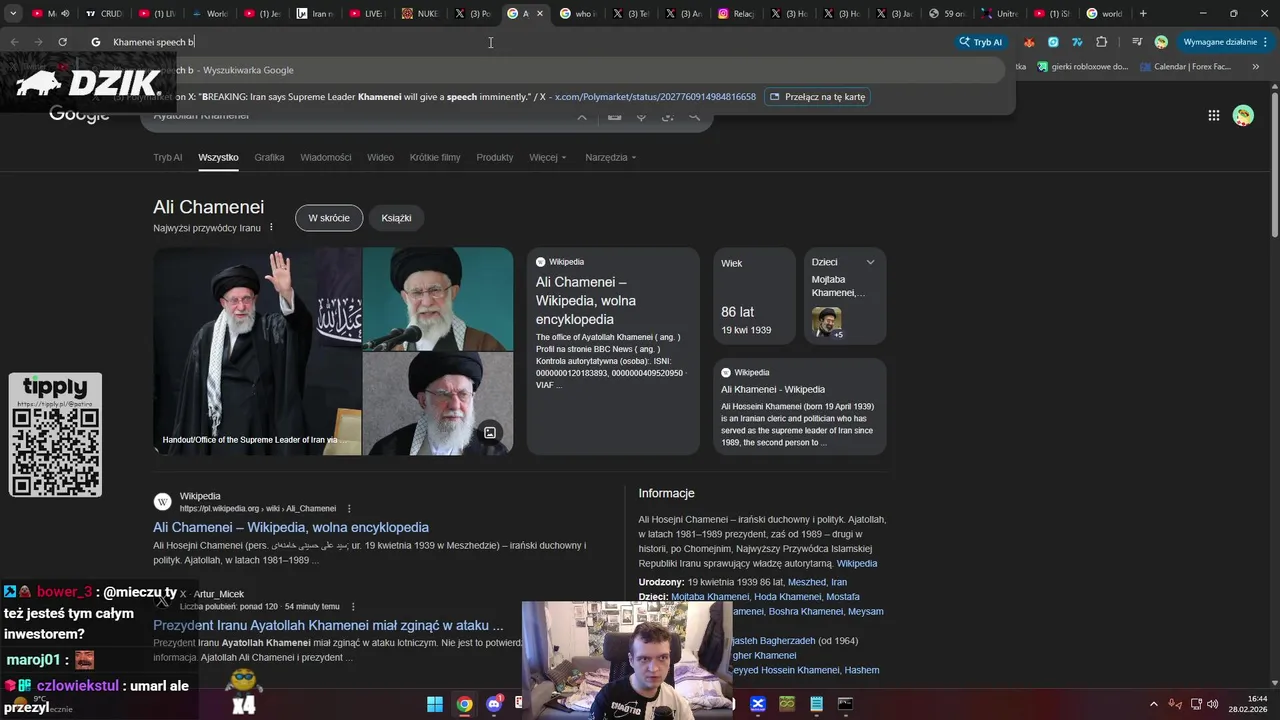Click the speaker icon on the first tab
Viewport: 1280px width, 720px height.
pos(65,14)
